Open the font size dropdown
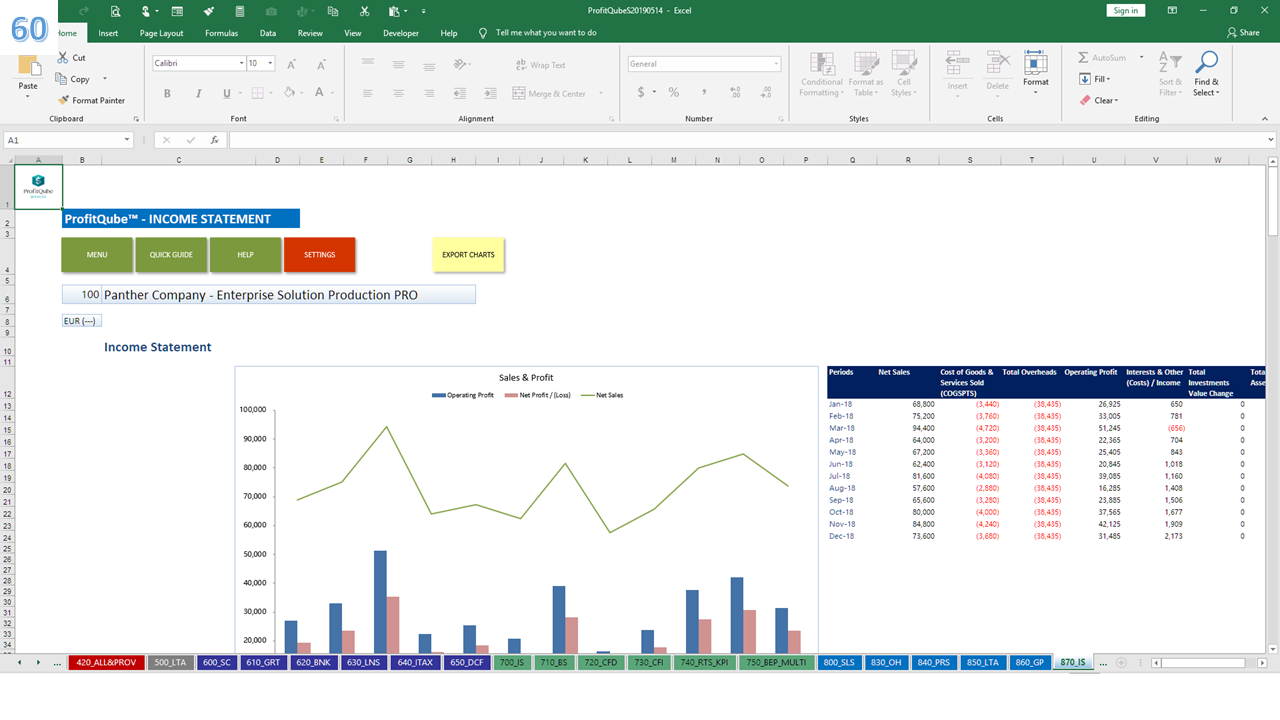 point(271,63)
